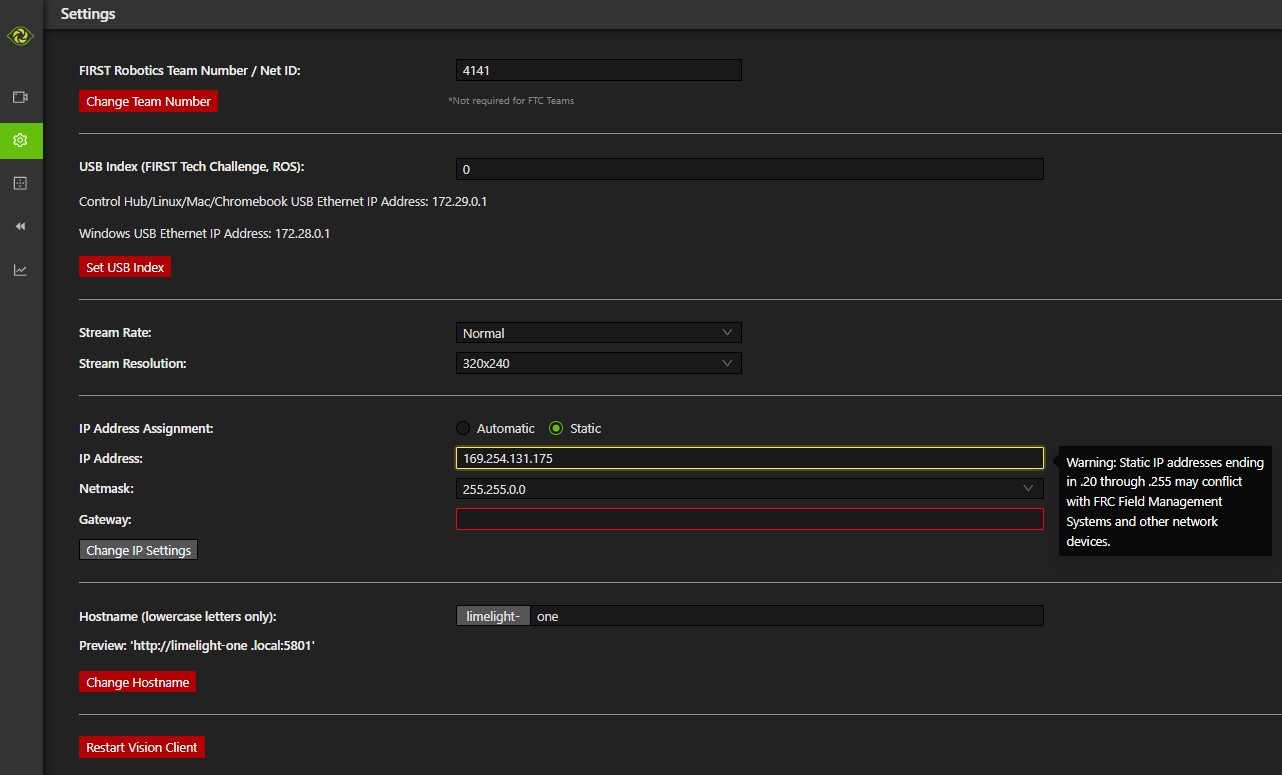The image size is (1282, 775).
Task: Click the 'Gateway:' label
Action: click(105, 519)
